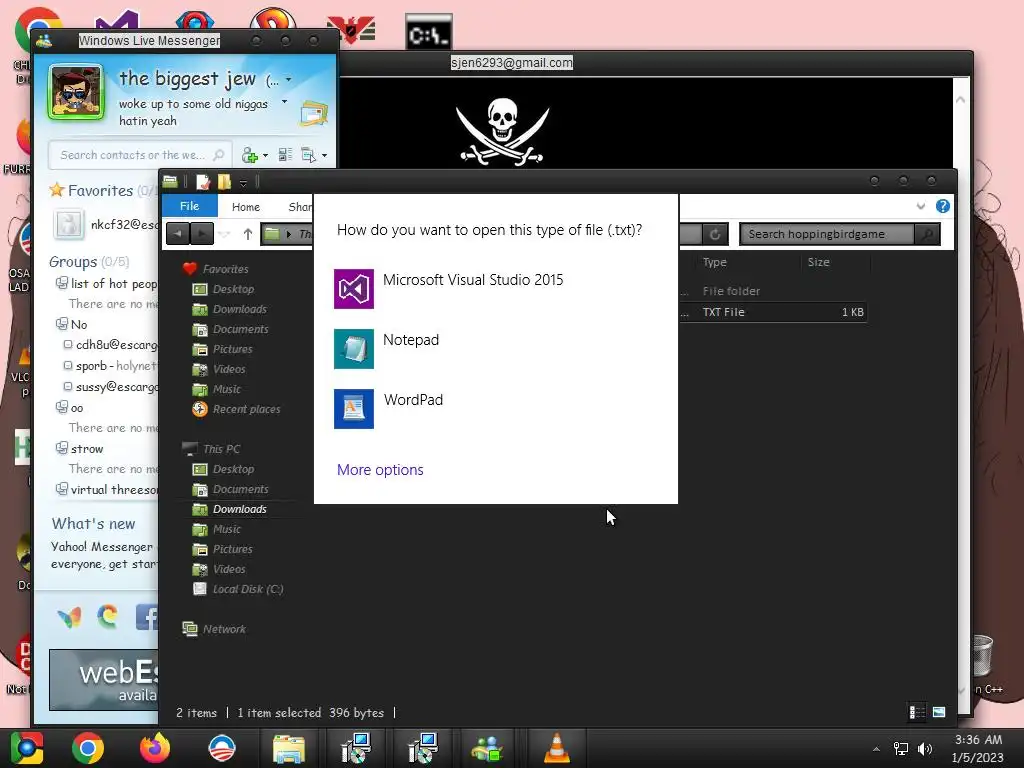1024x768 pixels.
Task: Click the Explorer help question mark icon
Action: pyautogui.click(x=942, y=206)
